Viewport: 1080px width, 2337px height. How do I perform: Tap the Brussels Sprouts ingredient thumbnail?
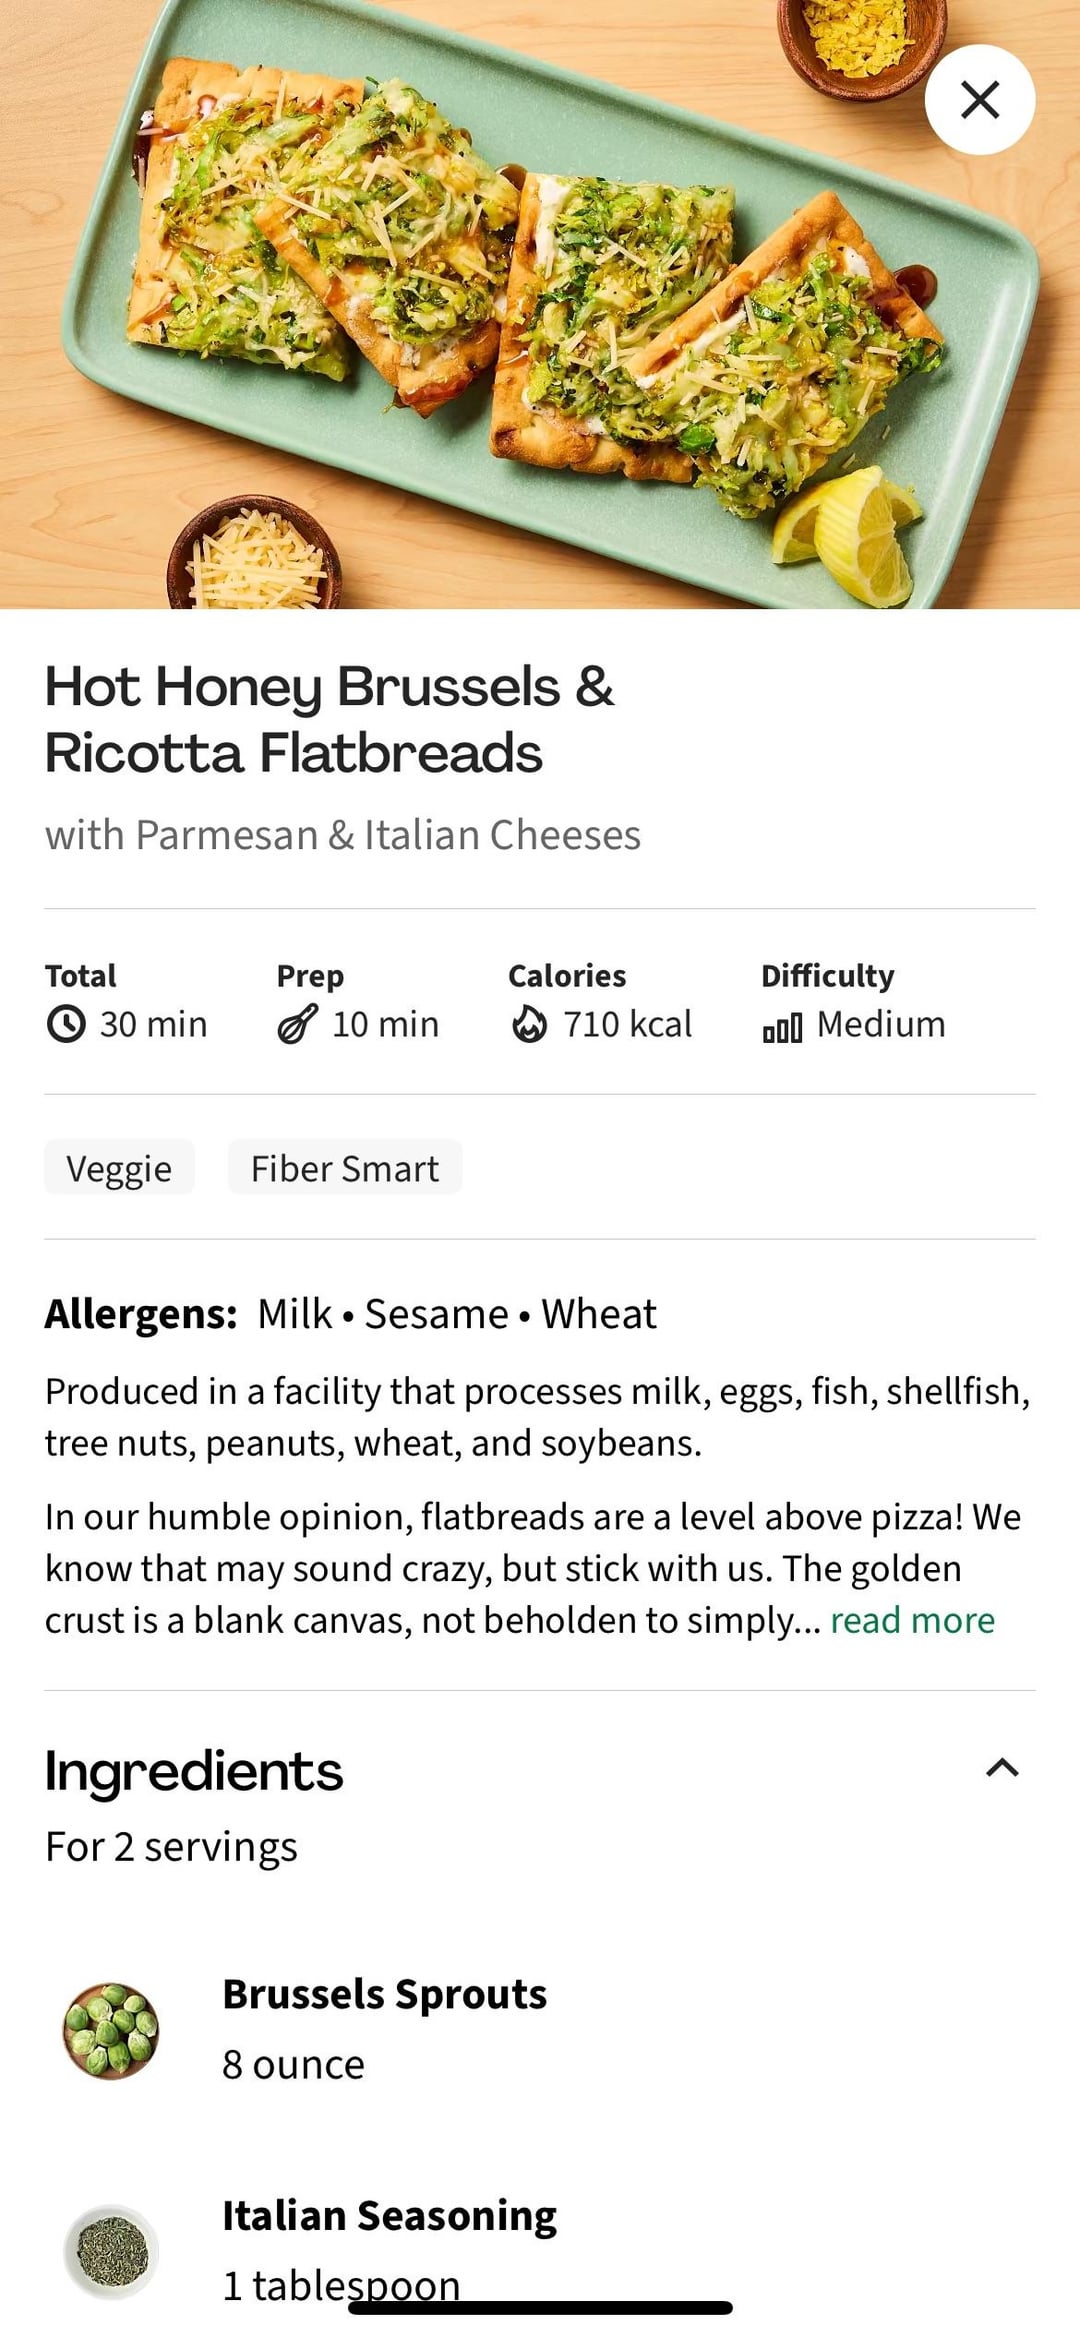[111, 2030]
